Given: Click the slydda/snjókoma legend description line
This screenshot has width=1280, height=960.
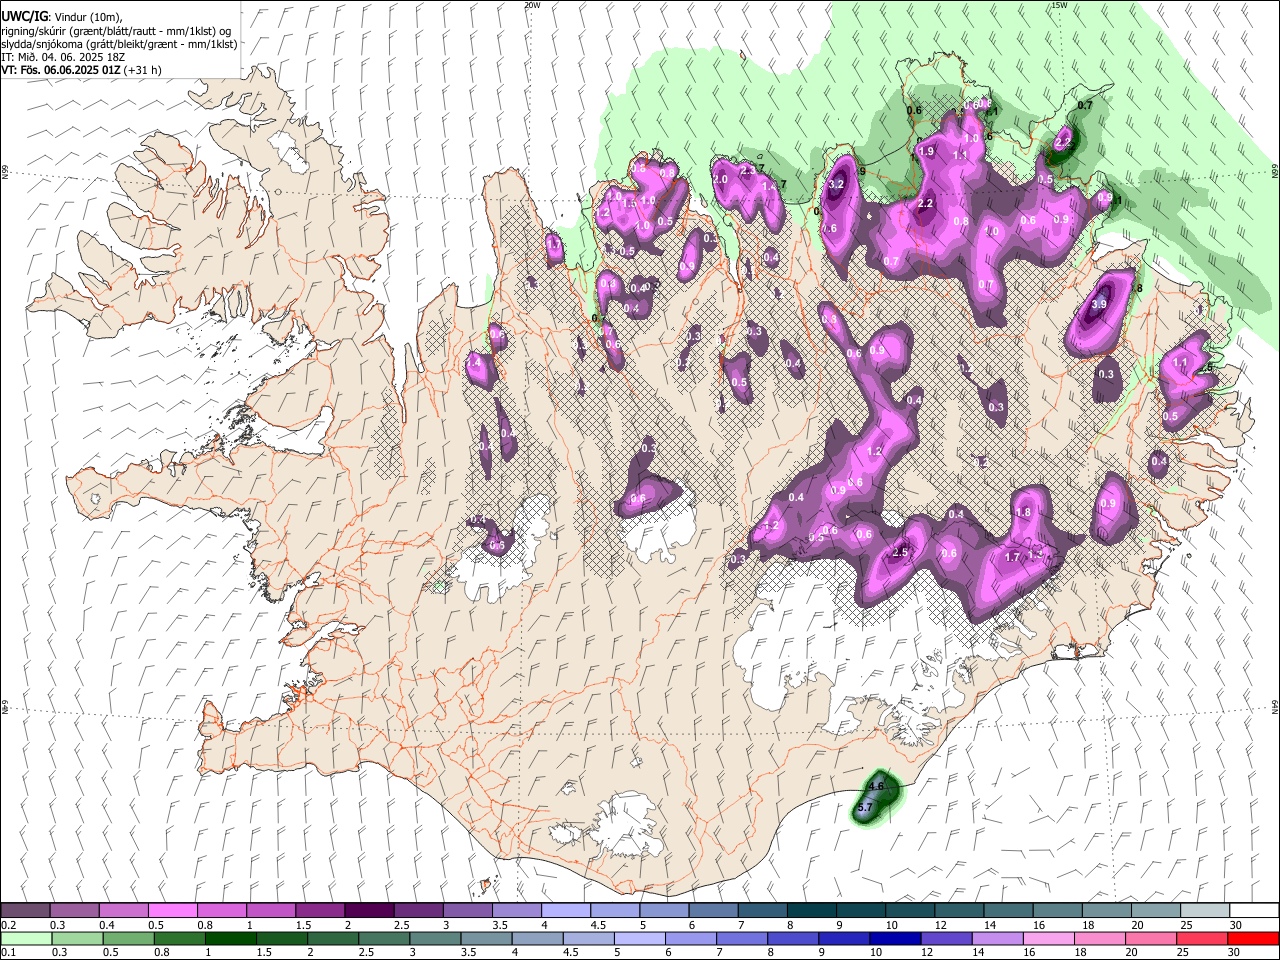Looking at the screenshot, I should 119,44.
